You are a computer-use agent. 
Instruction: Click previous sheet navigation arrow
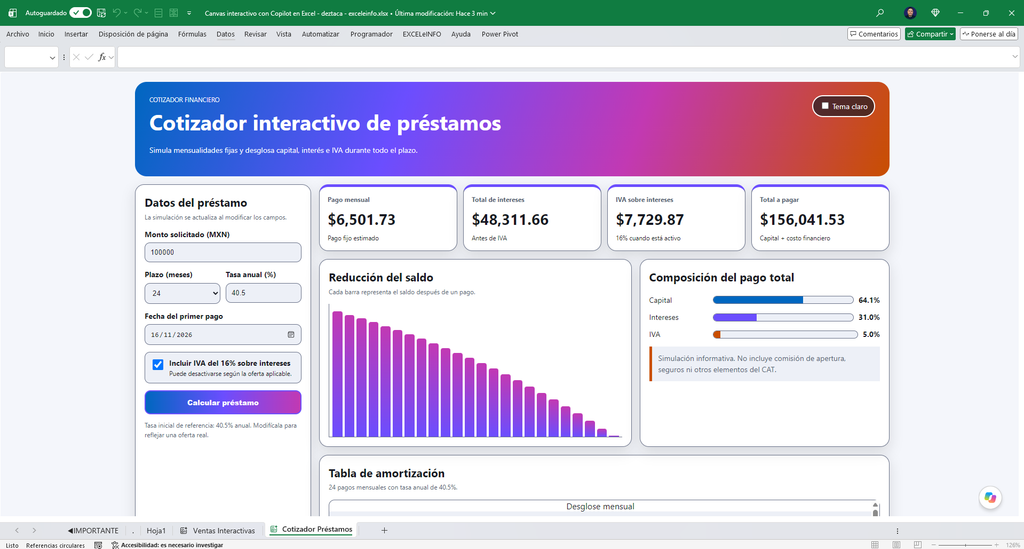coord(17,530)
